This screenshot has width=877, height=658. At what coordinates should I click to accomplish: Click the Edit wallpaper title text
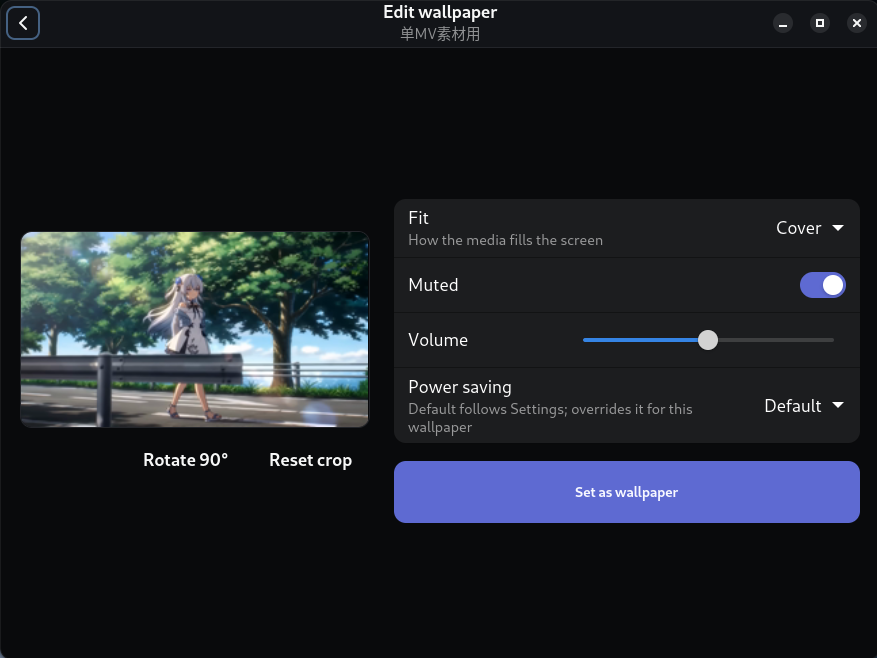pos(440,12)
